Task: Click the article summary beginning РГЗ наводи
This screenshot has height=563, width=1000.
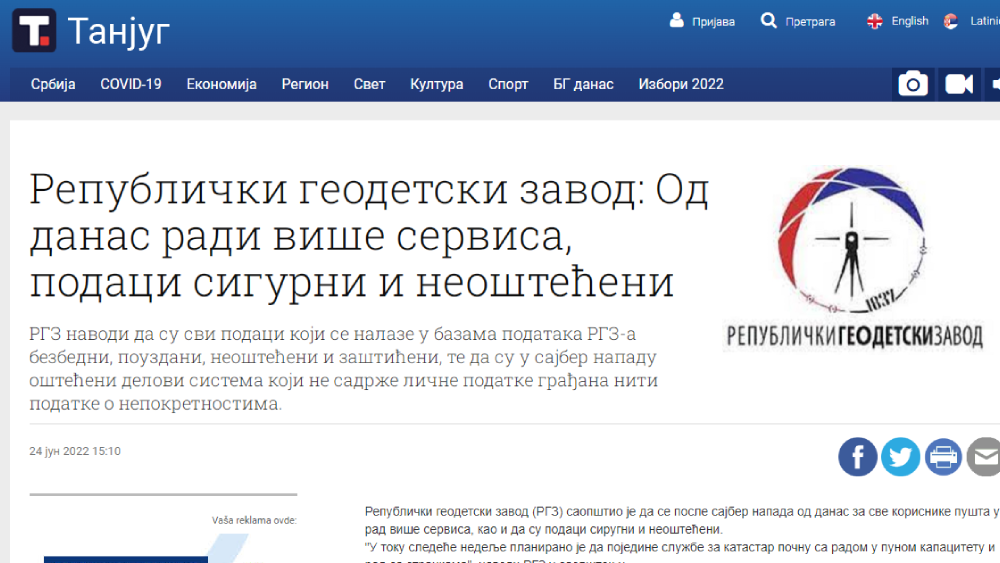Action: (344, 369)
